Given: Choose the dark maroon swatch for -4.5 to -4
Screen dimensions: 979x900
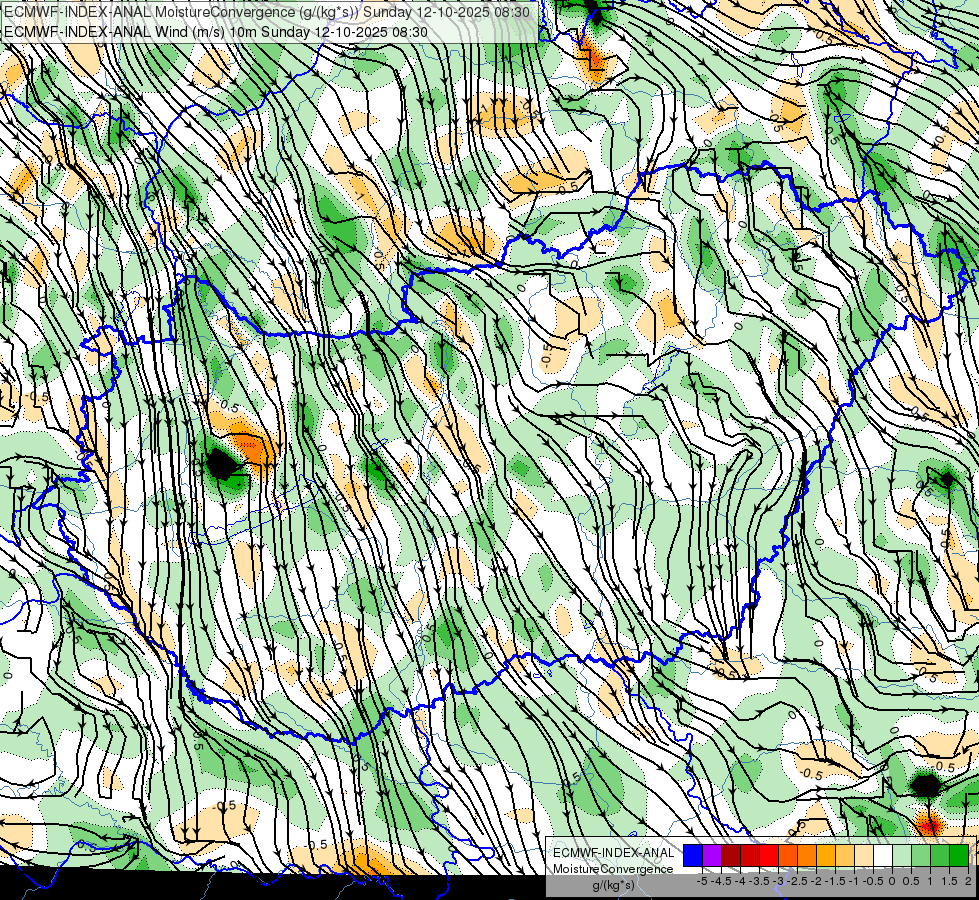Looking at the screenshot, I should (x=731, y=855).
